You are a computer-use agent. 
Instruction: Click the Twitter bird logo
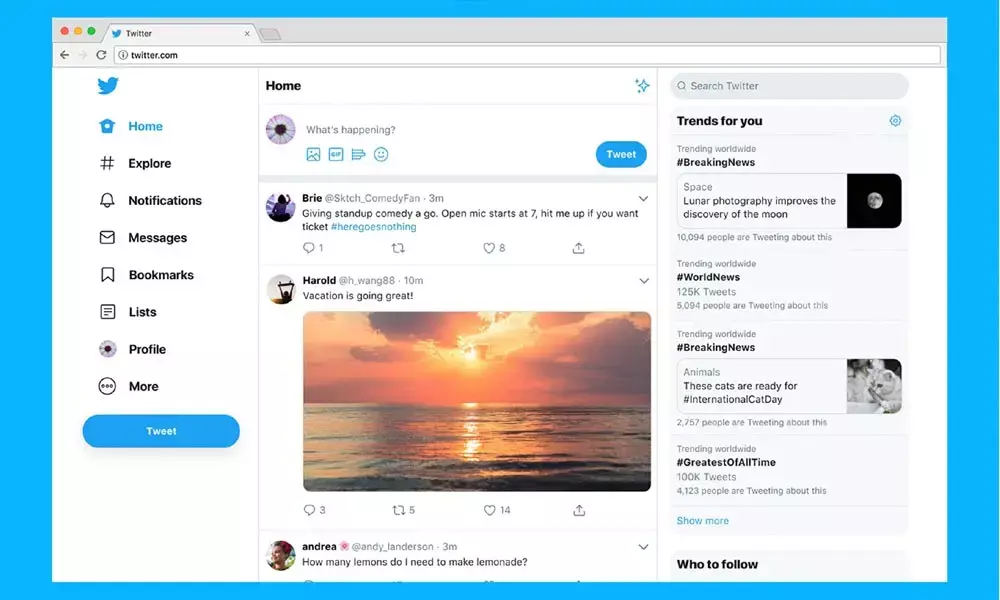coord(108,86)
